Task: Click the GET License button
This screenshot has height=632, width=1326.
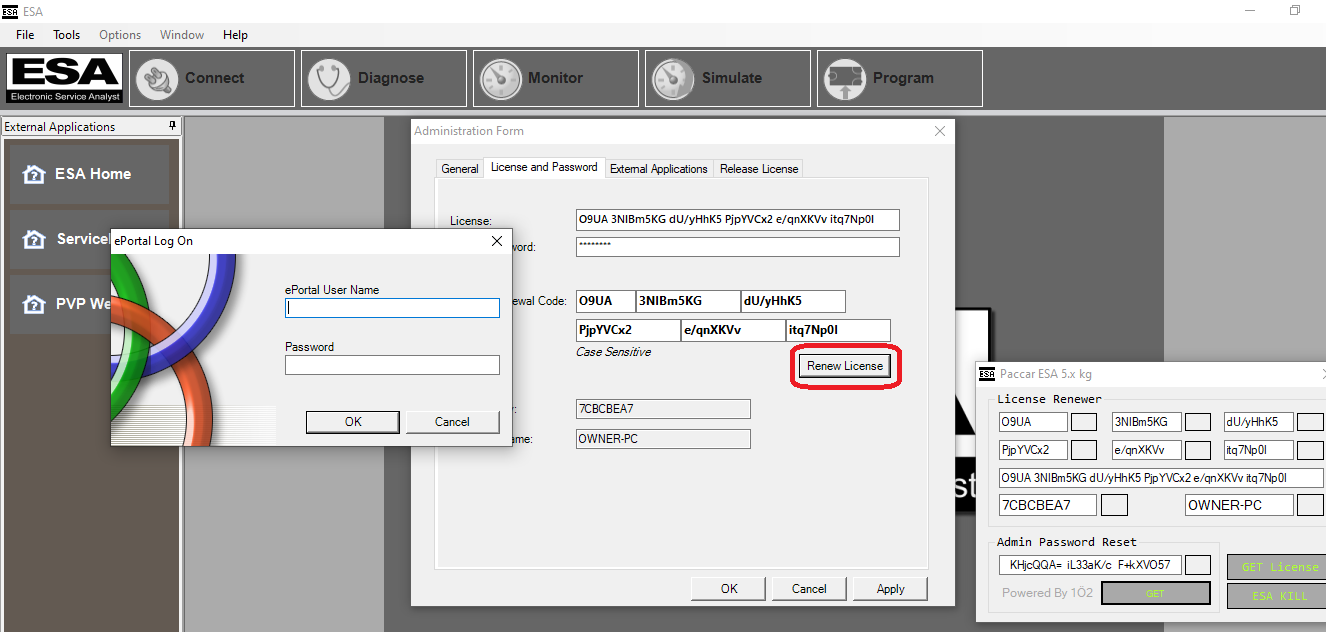Action: pos(1276,567)
